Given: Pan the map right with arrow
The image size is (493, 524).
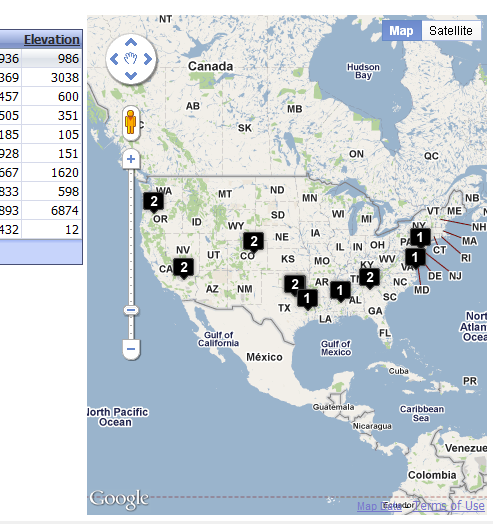Looking at the screenshot, I should pyautogui.click(x=148, y=59).
